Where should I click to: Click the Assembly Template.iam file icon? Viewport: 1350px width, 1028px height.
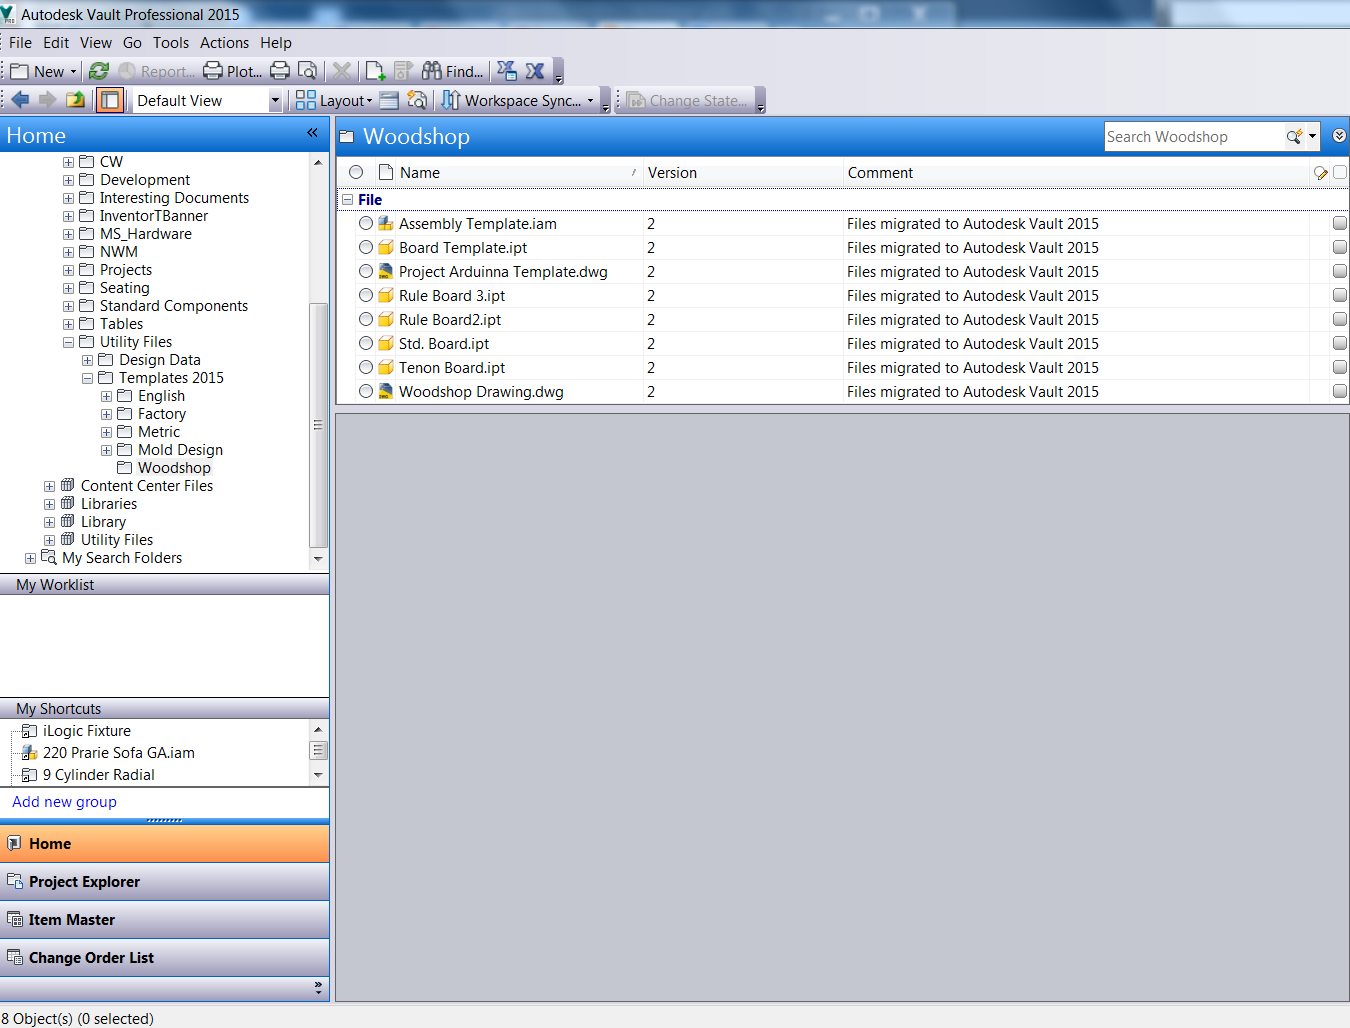click(385, 223)
